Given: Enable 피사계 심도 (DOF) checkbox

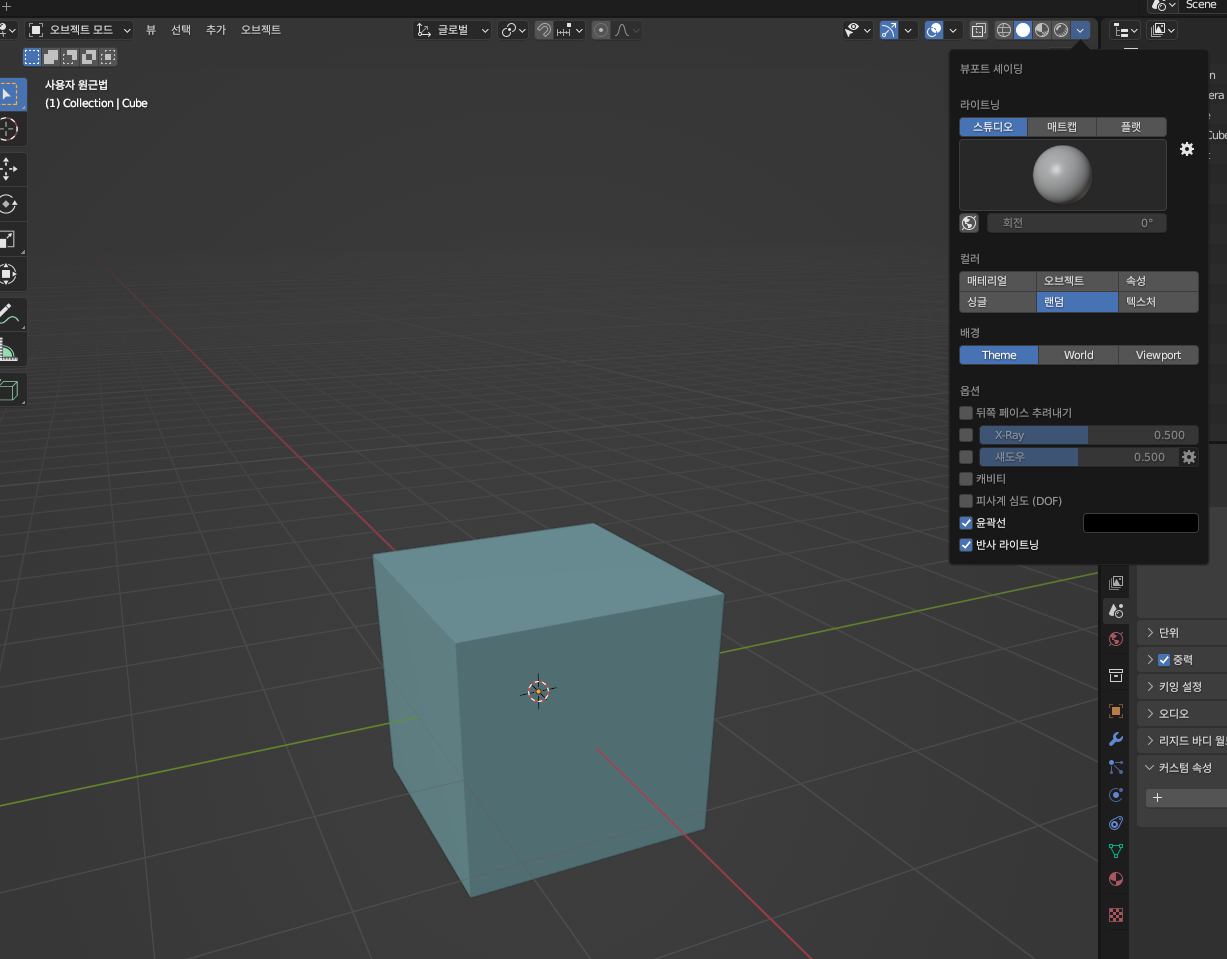Looking at the screenshot, I should [966, 501].
